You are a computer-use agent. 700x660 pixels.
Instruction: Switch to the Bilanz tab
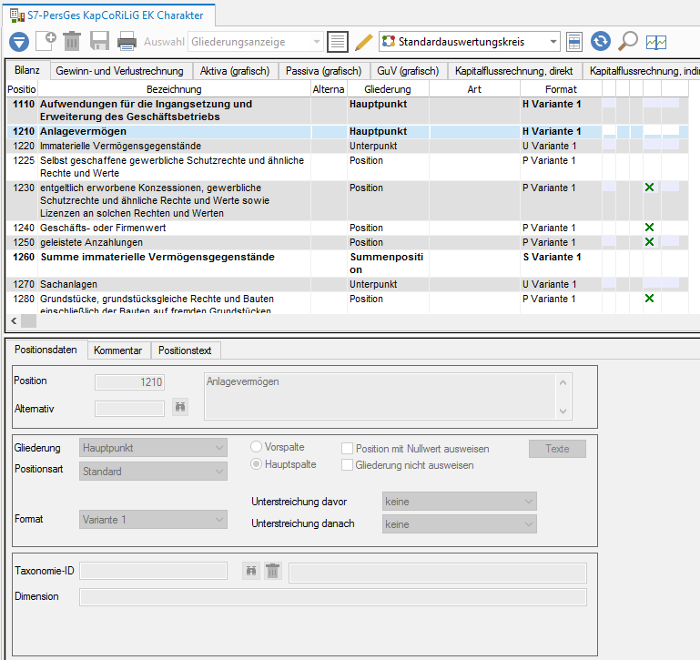[x=27, y=70]
